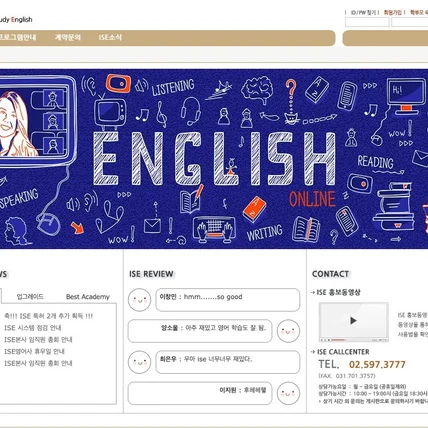Screen dimensions: 428x428
Task: Open news item 축!!! ISE 특허 2개 추가 획득
Action: click(48, 316)
